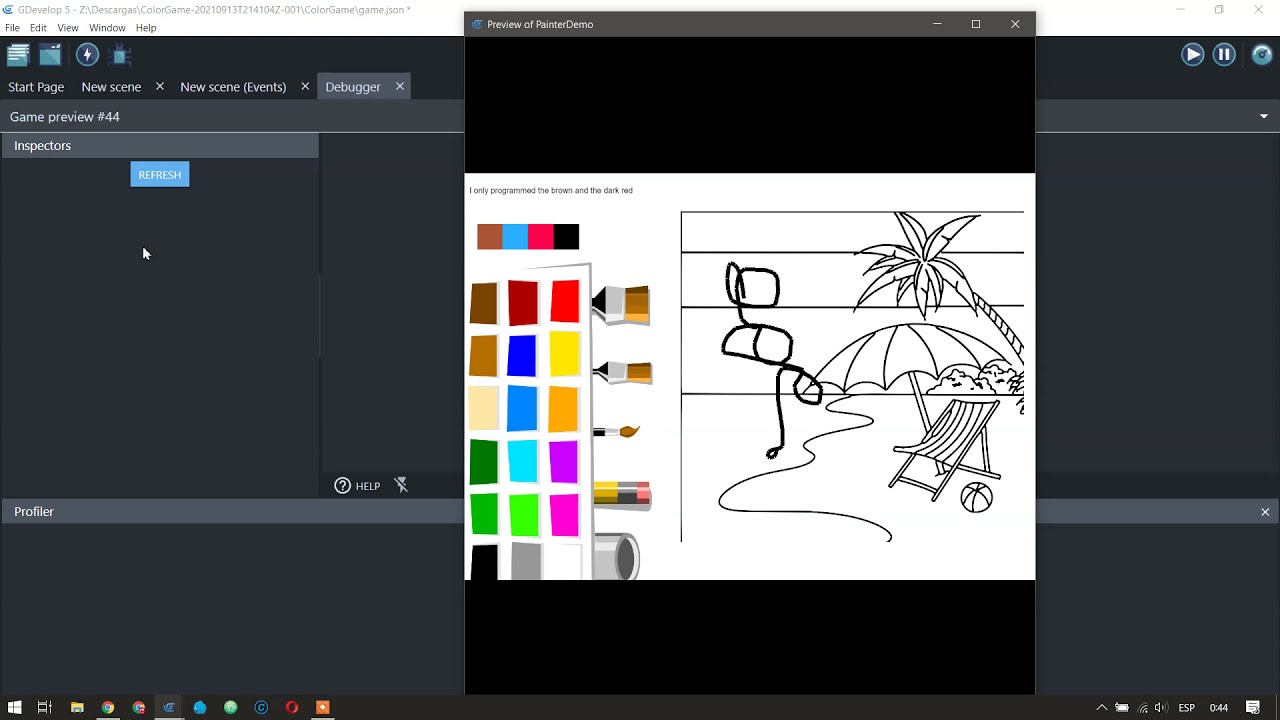Click the lightning bolt toolbar icon
Screen dimensions: 1280x720
coord(87,55)
